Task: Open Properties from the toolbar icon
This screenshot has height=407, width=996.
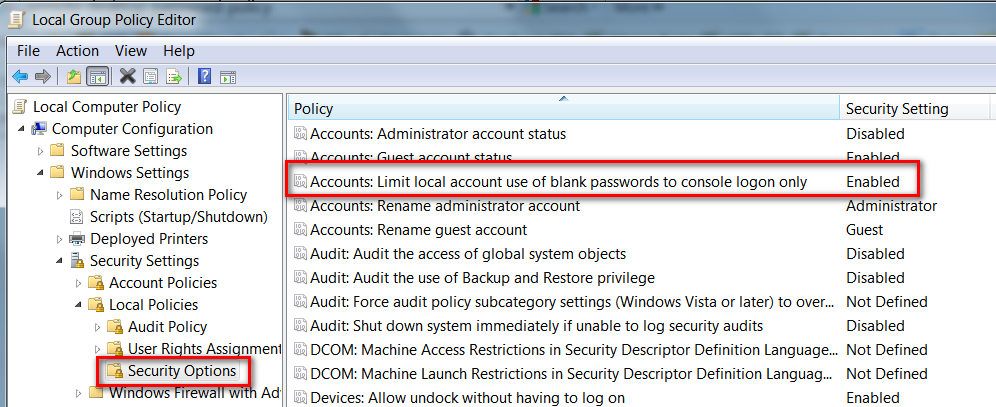Action: 150,76
